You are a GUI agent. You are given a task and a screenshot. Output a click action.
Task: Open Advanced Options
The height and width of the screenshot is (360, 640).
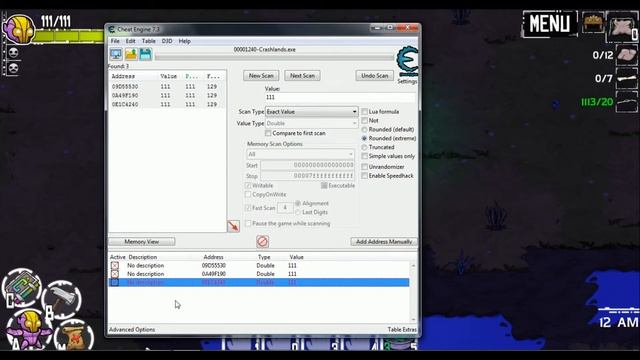pyautogui.click(x=132, y=329)
